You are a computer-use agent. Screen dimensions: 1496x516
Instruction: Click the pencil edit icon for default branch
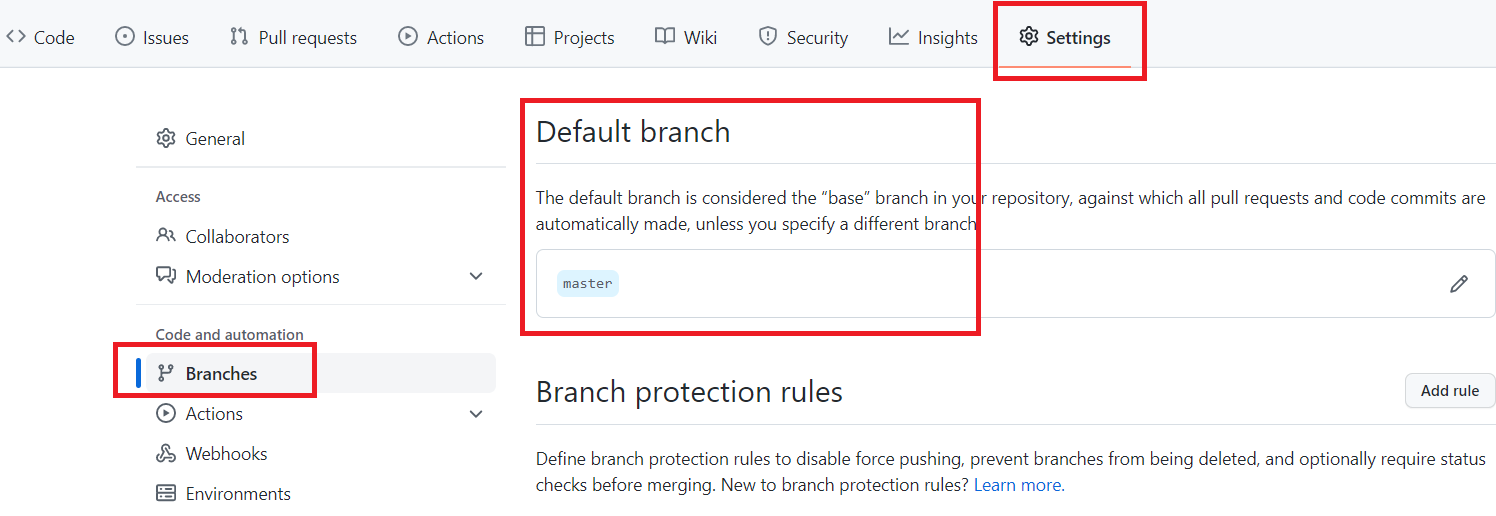tap(1459, 284)
